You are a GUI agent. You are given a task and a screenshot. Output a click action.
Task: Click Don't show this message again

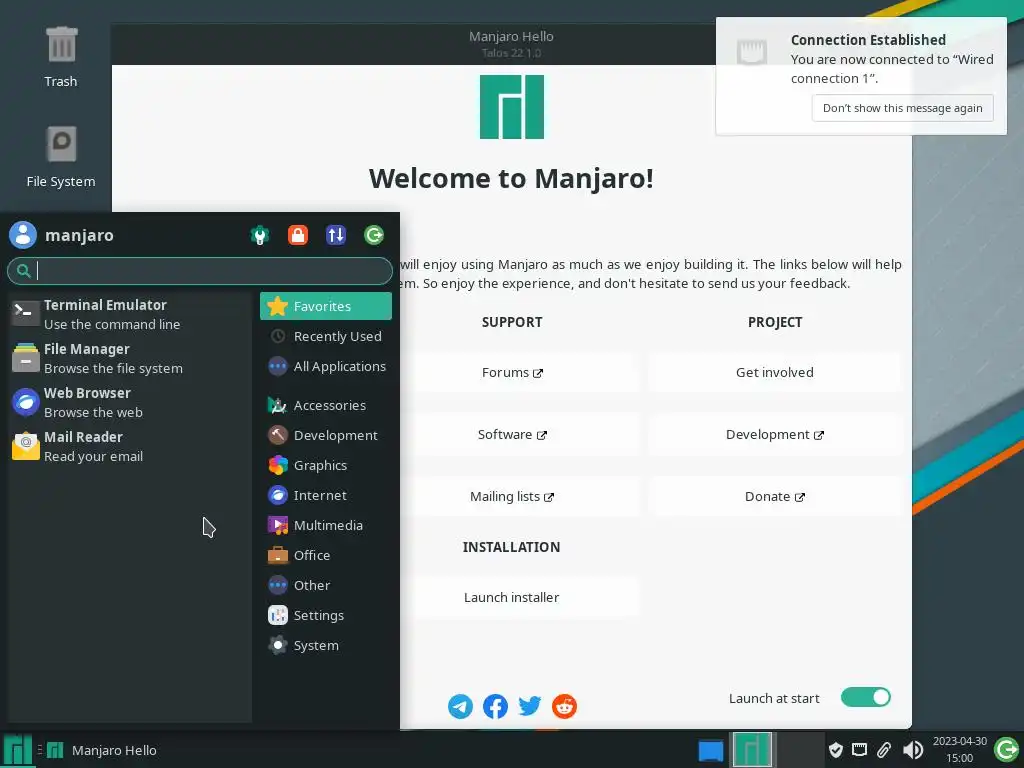pyautogui.click(x=903, y=108)
